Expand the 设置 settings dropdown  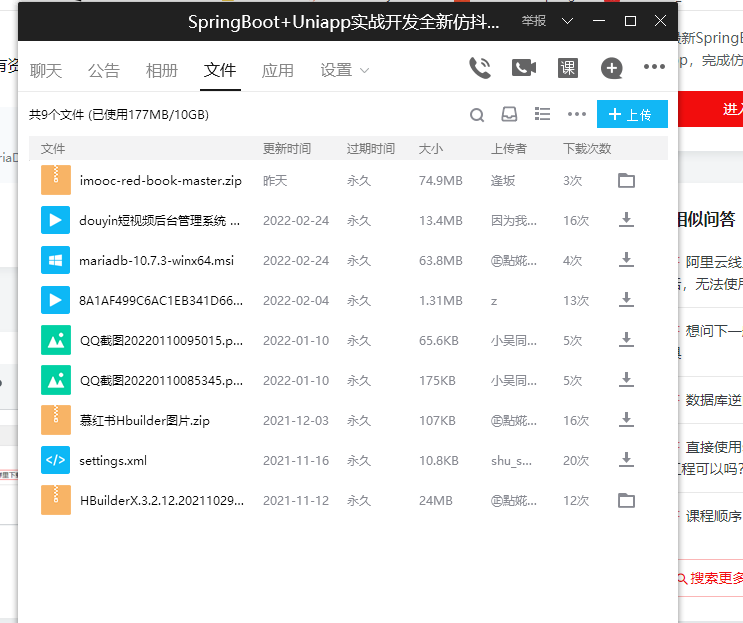(344, 71)
